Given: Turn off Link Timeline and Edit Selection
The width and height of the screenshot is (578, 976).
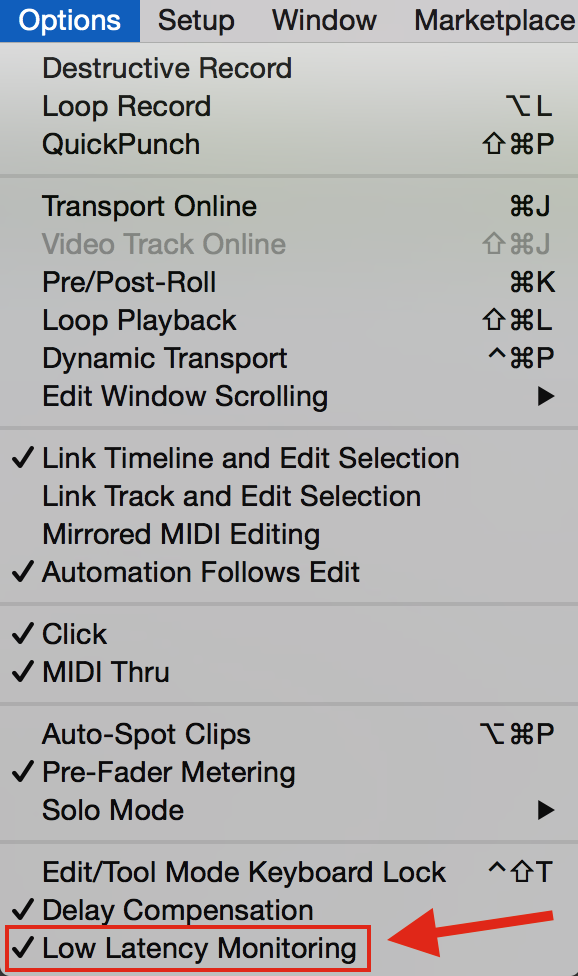Looking at the screenshot, I should click(x=250, y=458).
